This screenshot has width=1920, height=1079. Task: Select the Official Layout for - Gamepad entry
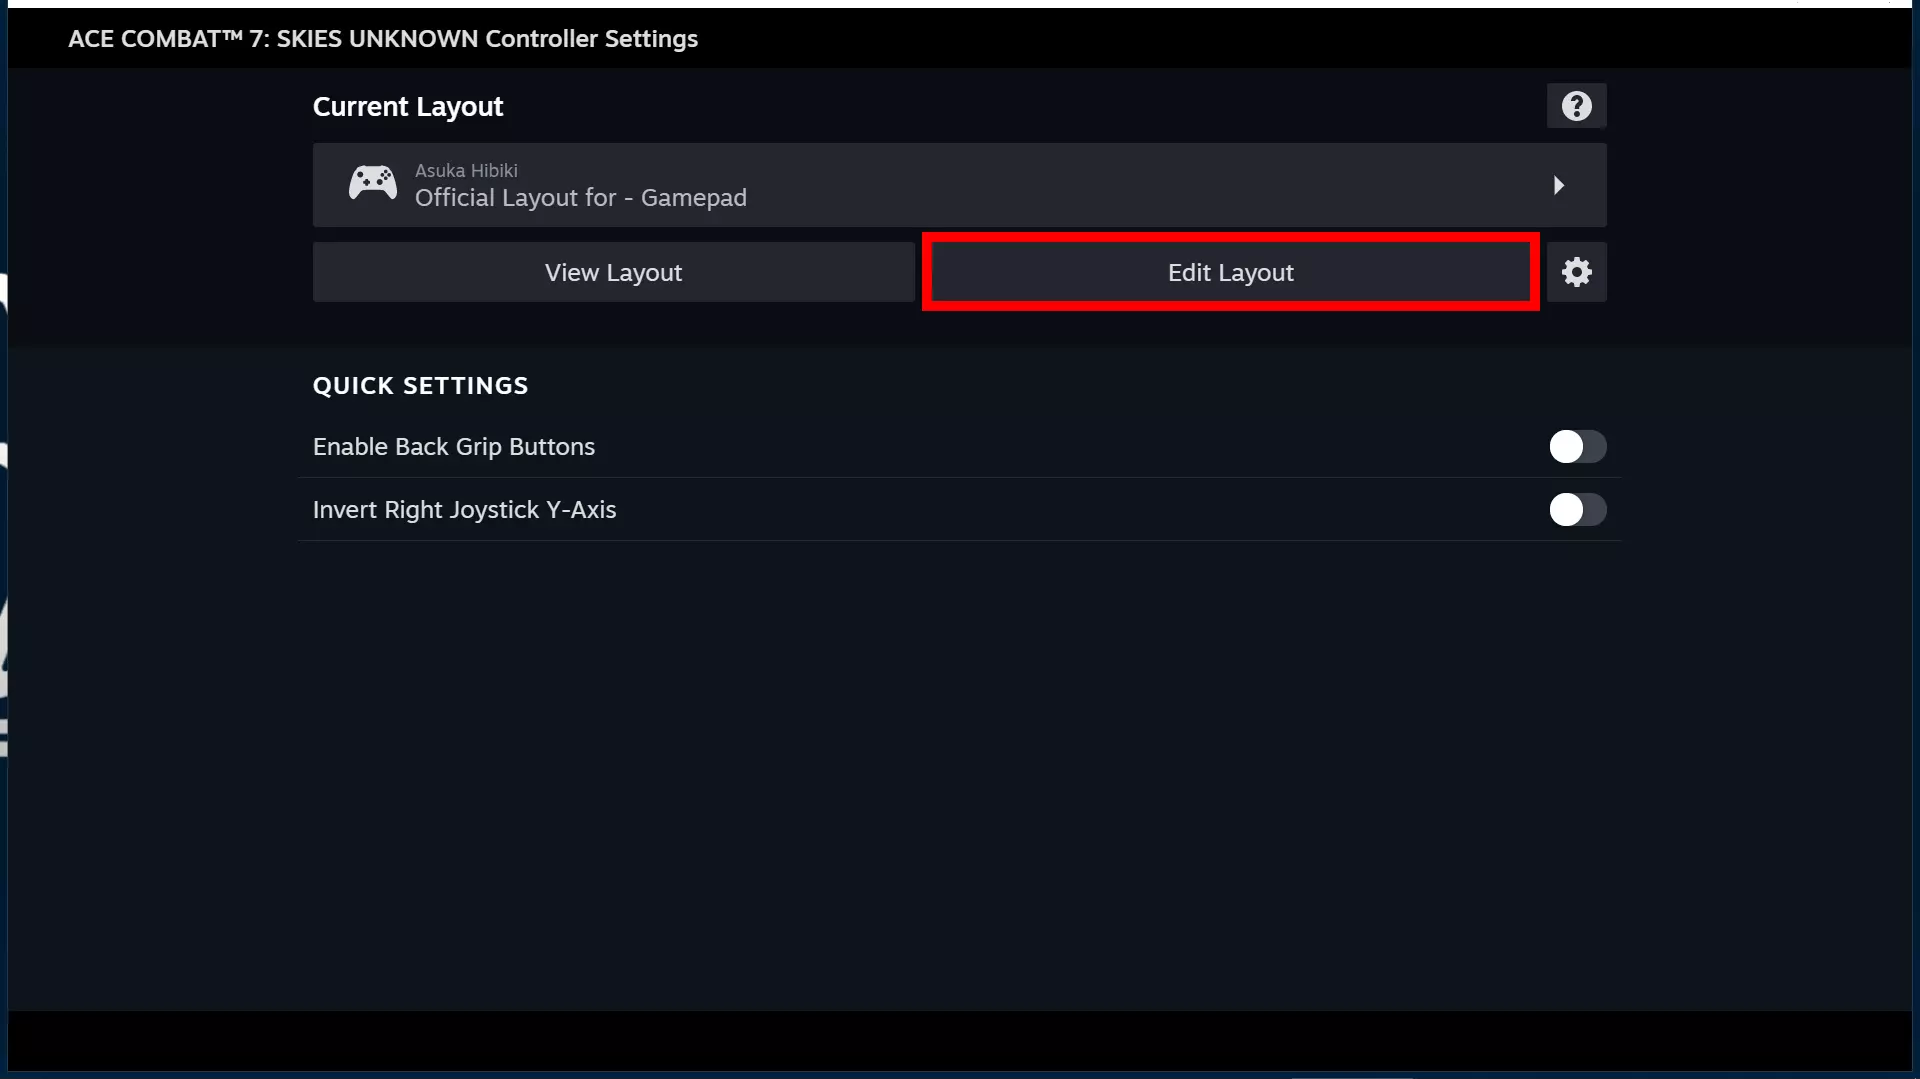pos(580,198)
